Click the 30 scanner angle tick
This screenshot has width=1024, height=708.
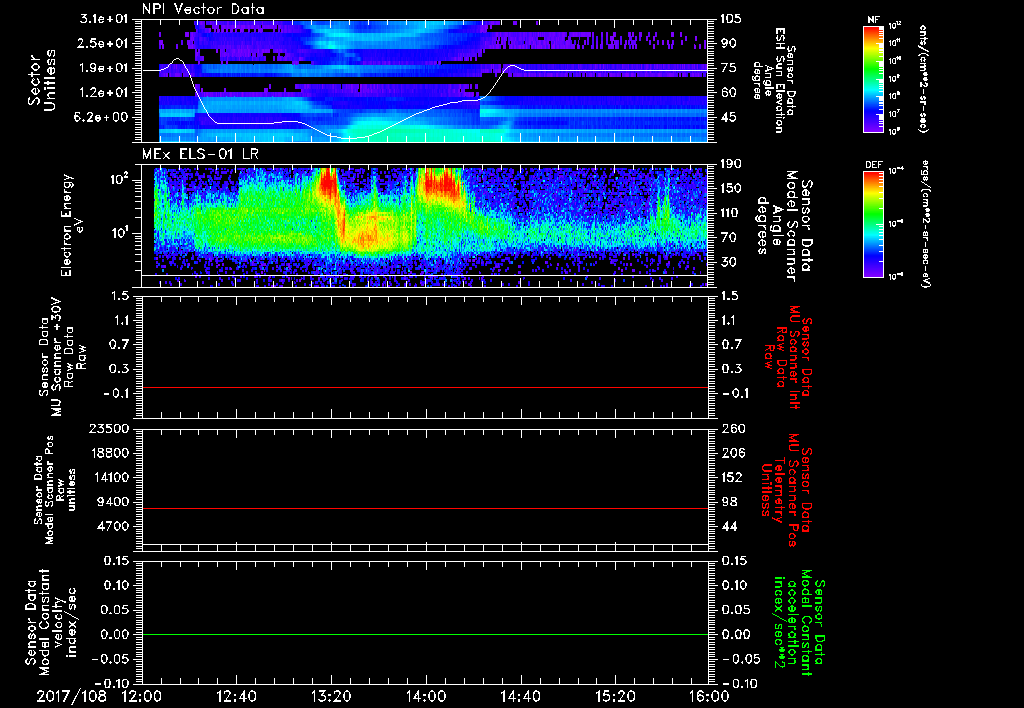[728, 262]
